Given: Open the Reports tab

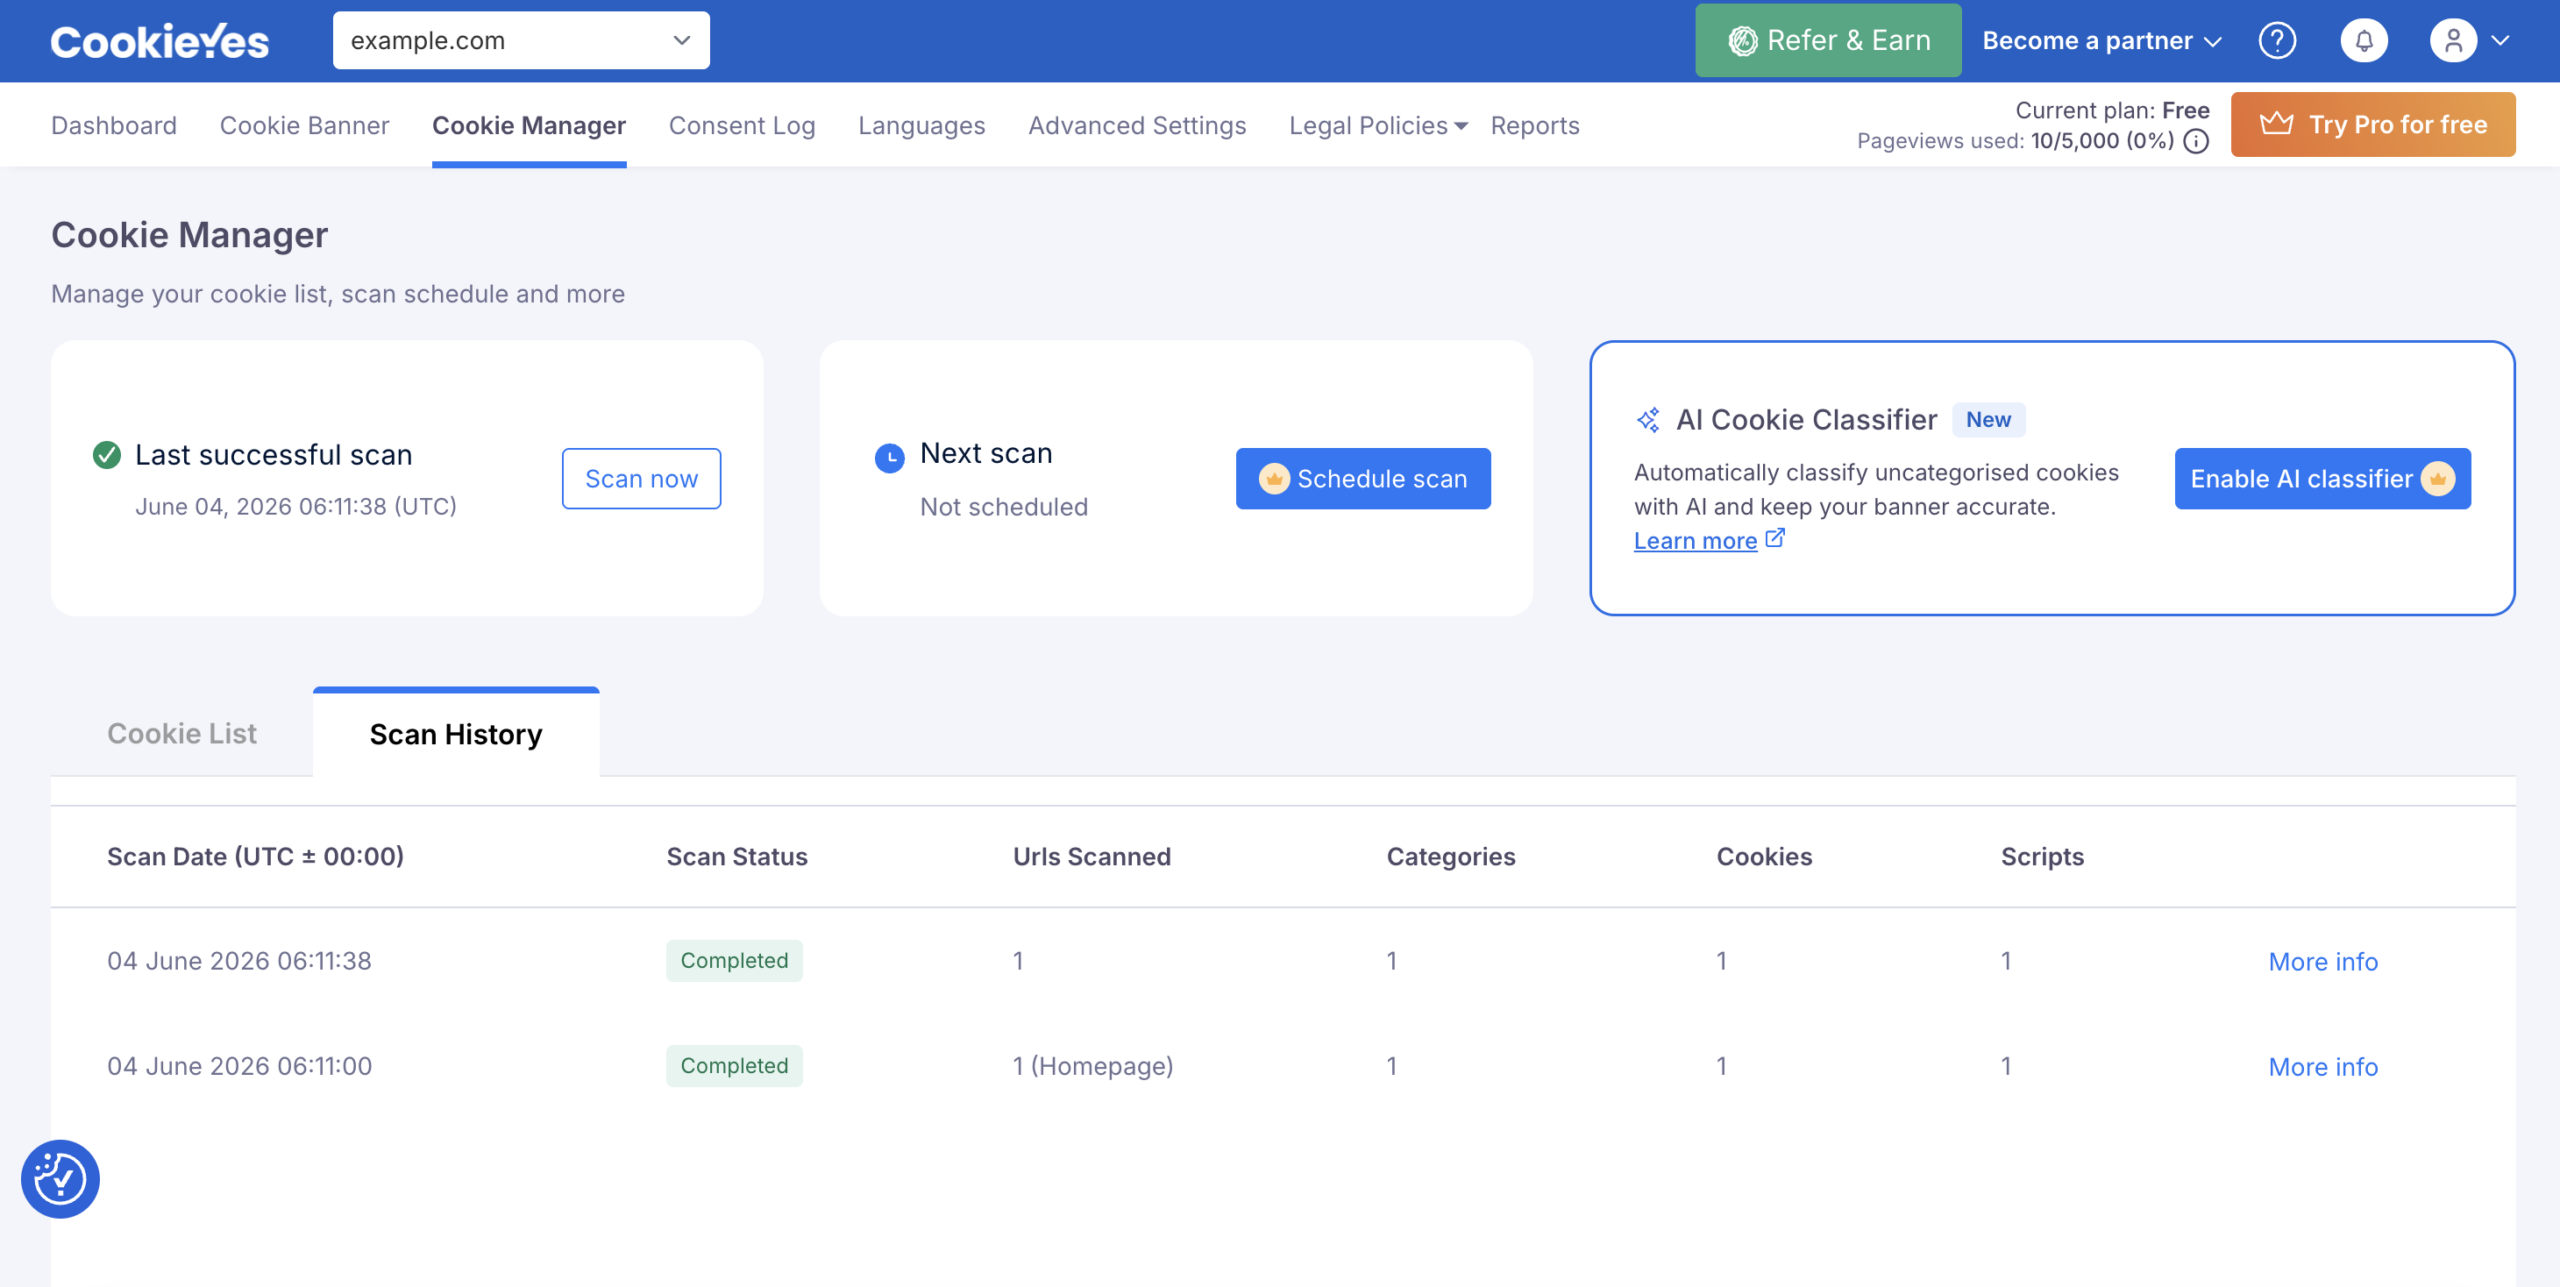Looking at the screenshot, I should [x=1535, y=125].
